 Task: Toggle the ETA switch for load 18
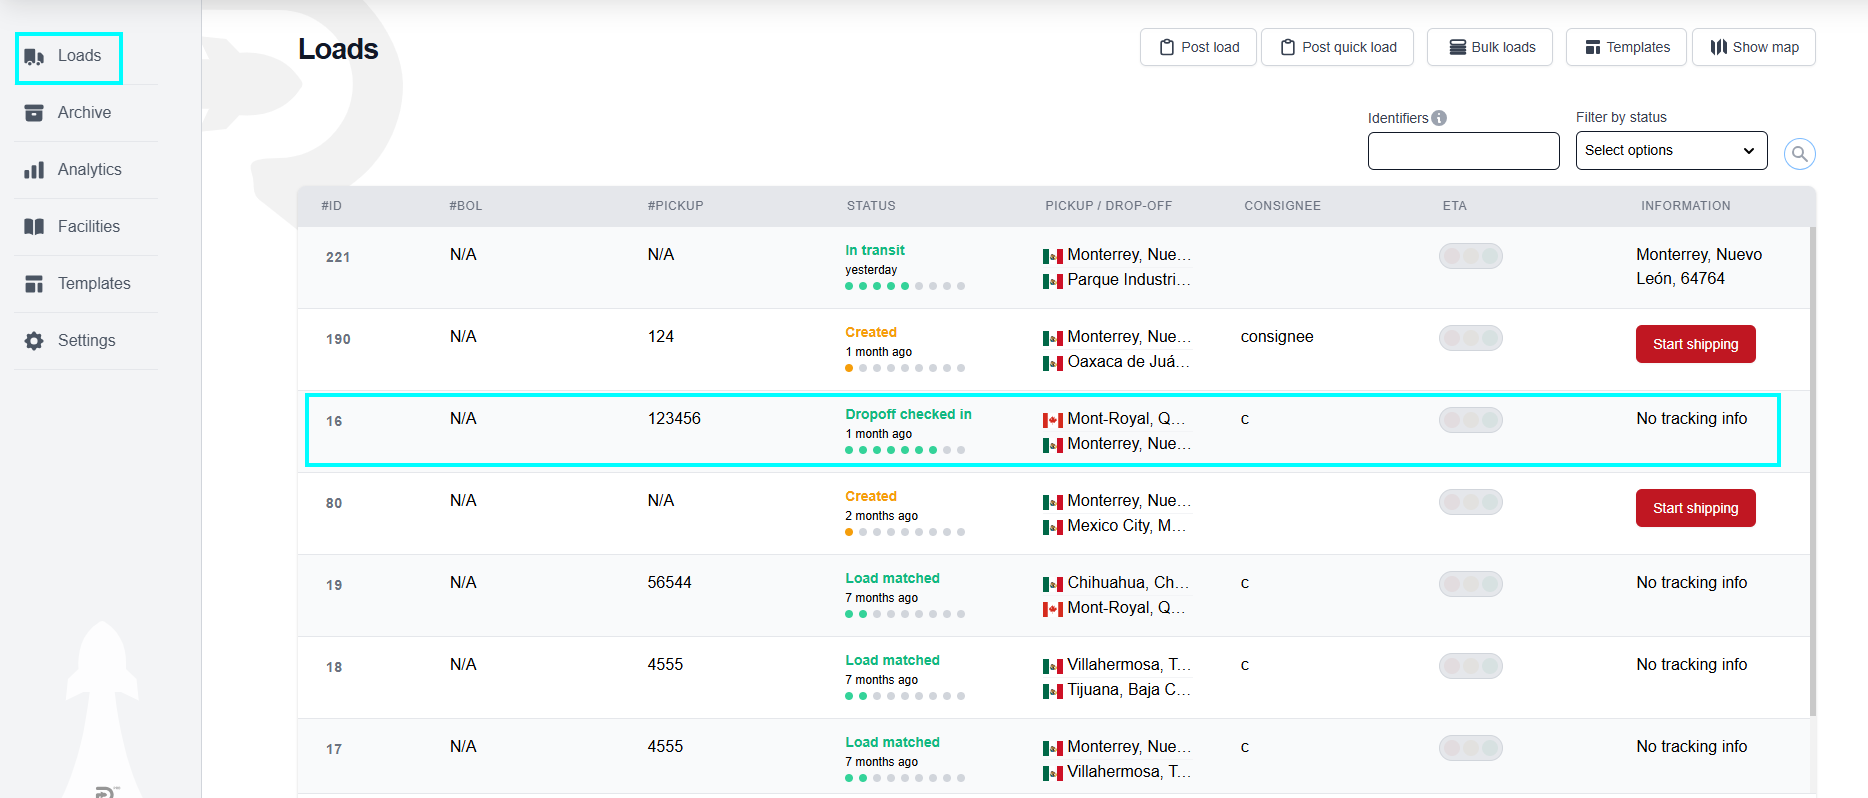click(x=1471, y=666)
